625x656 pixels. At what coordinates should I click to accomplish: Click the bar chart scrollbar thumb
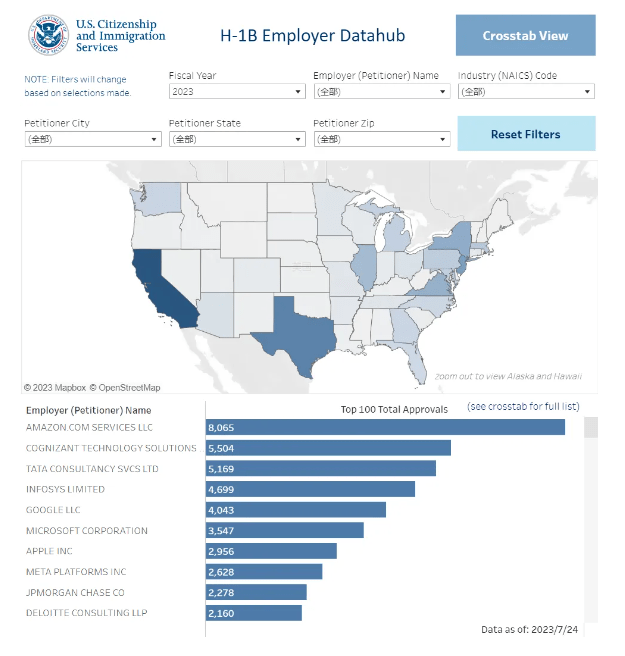pyautogui.click(x=591, y=427)
